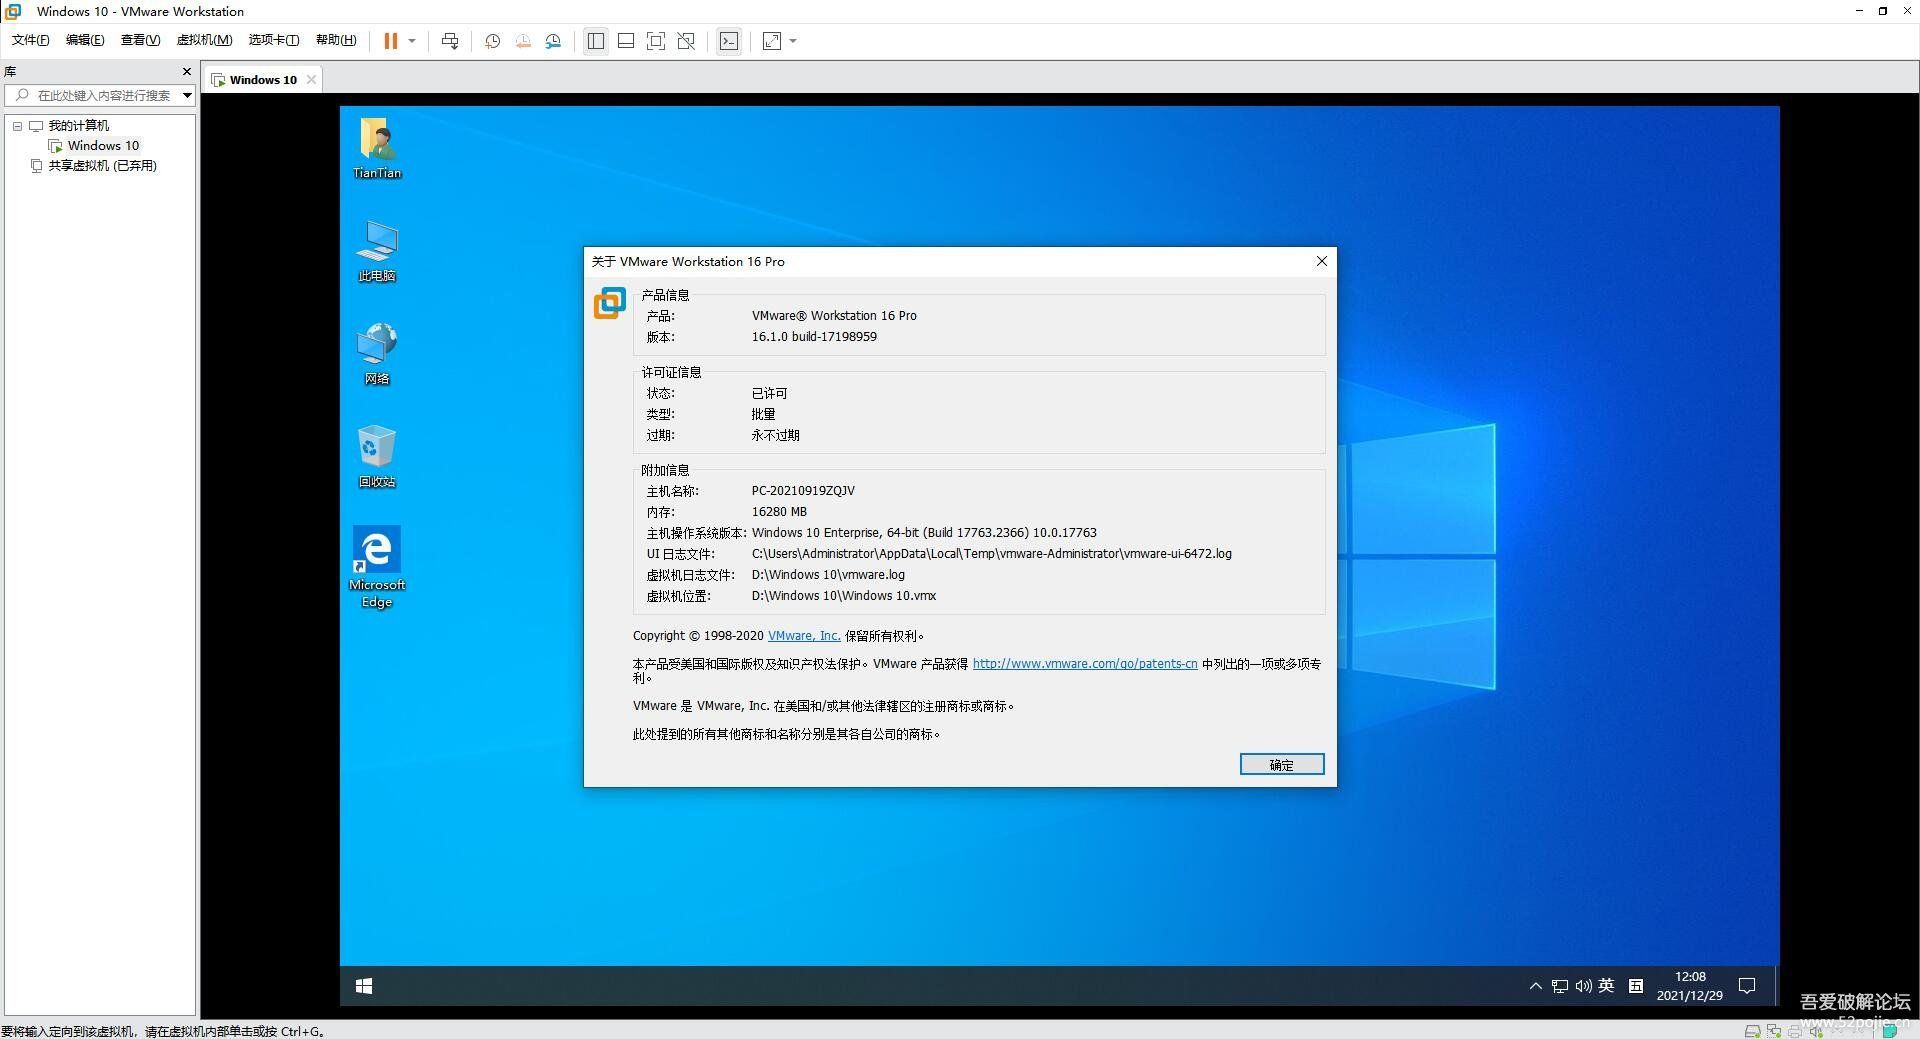Enter full screen mode icon
Viewport: 1920px width, 1039px height.
coord(656,41)
